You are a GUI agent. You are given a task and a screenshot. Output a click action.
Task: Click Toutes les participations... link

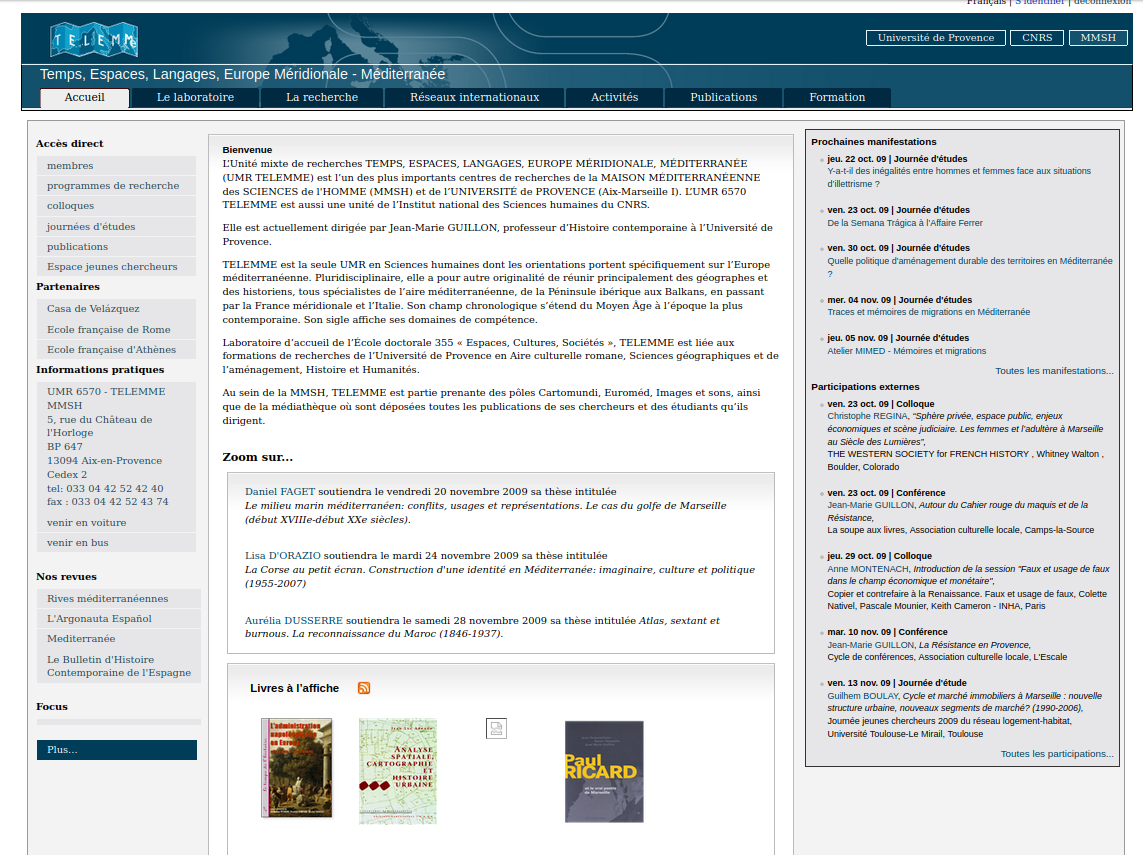(x=1057, y=754)
